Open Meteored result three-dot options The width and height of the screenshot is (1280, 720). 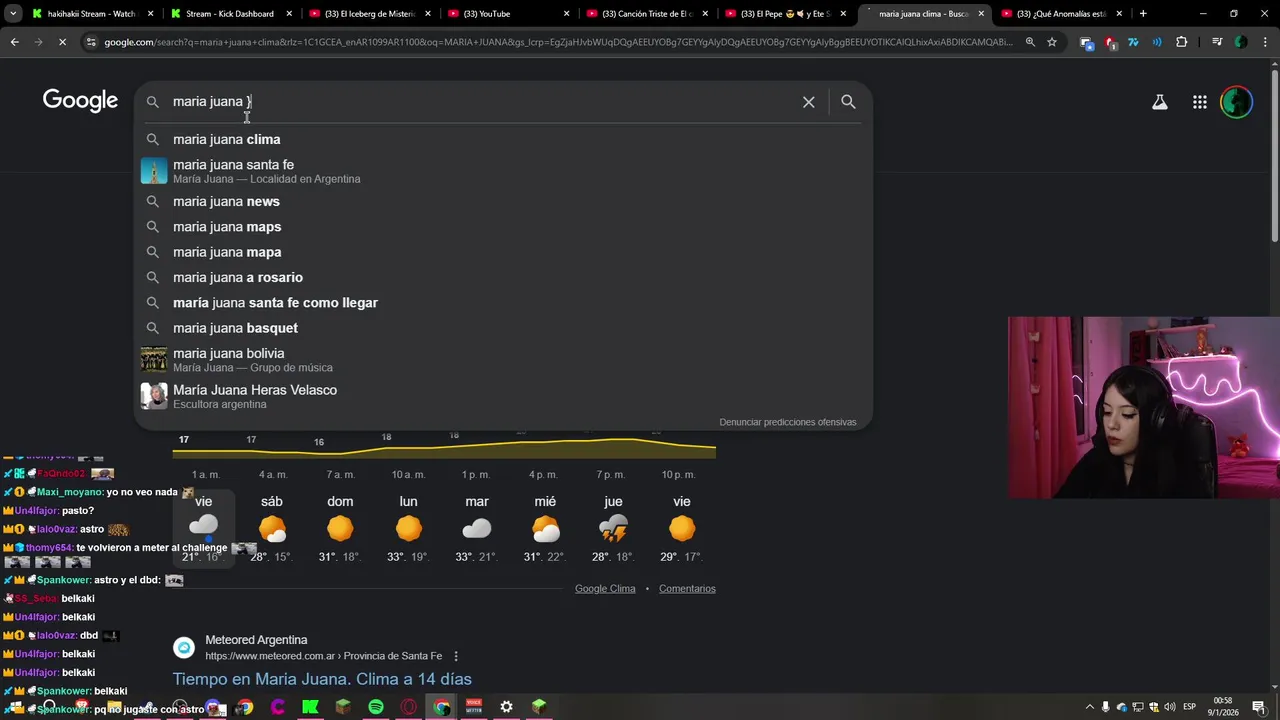[x=456, y=656]
